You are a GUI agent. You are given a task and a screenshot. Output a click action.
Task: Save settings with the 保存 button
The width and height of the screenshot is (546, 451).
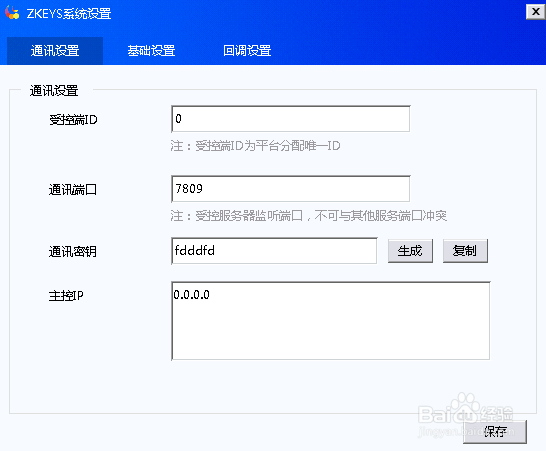click(495, 432)
